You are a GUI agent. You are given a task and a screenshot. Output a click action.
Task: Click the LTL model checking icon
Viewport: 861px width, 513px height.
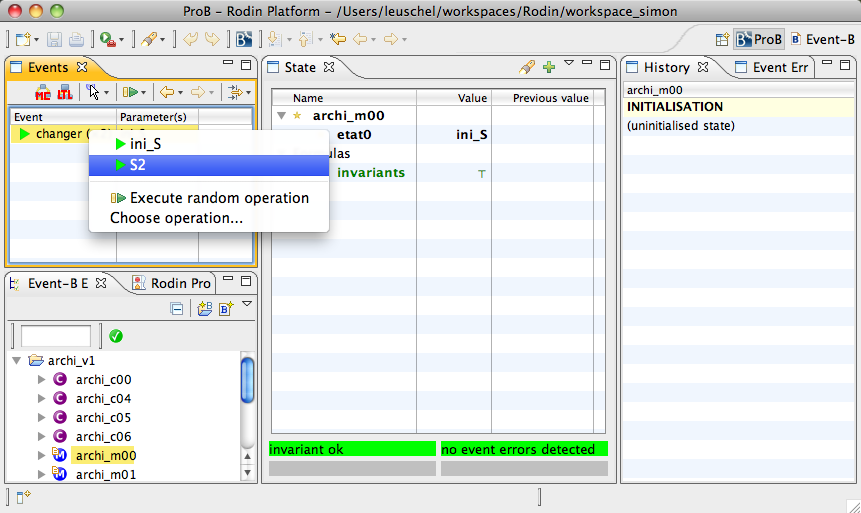(x=64, y=93)
